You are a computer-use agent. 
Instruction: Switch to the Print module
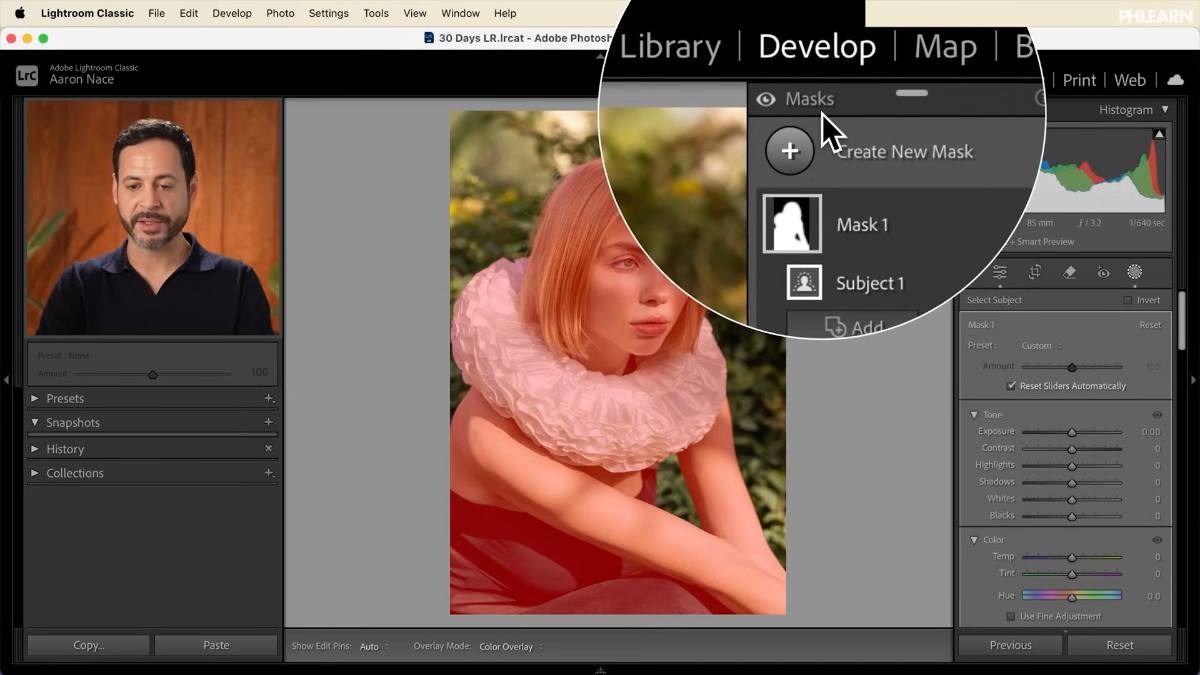pos(1079,80)
